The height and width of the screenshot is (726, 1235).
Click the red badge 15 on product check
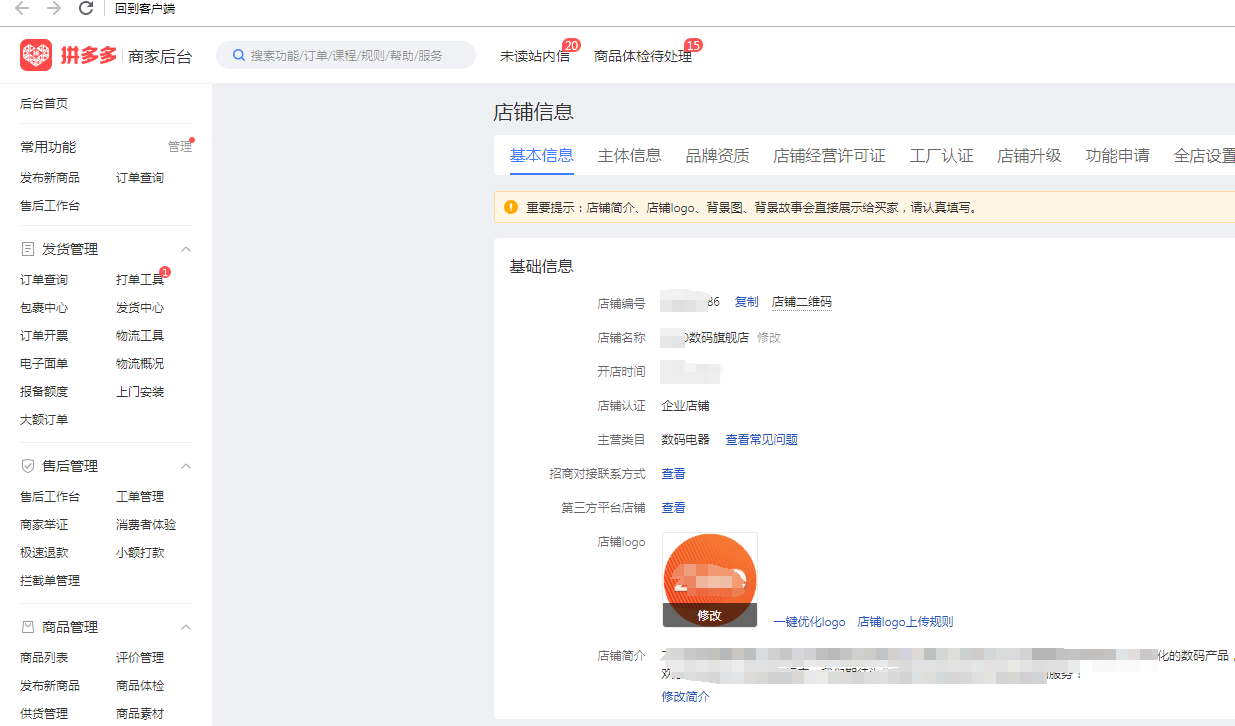point(693,45)
